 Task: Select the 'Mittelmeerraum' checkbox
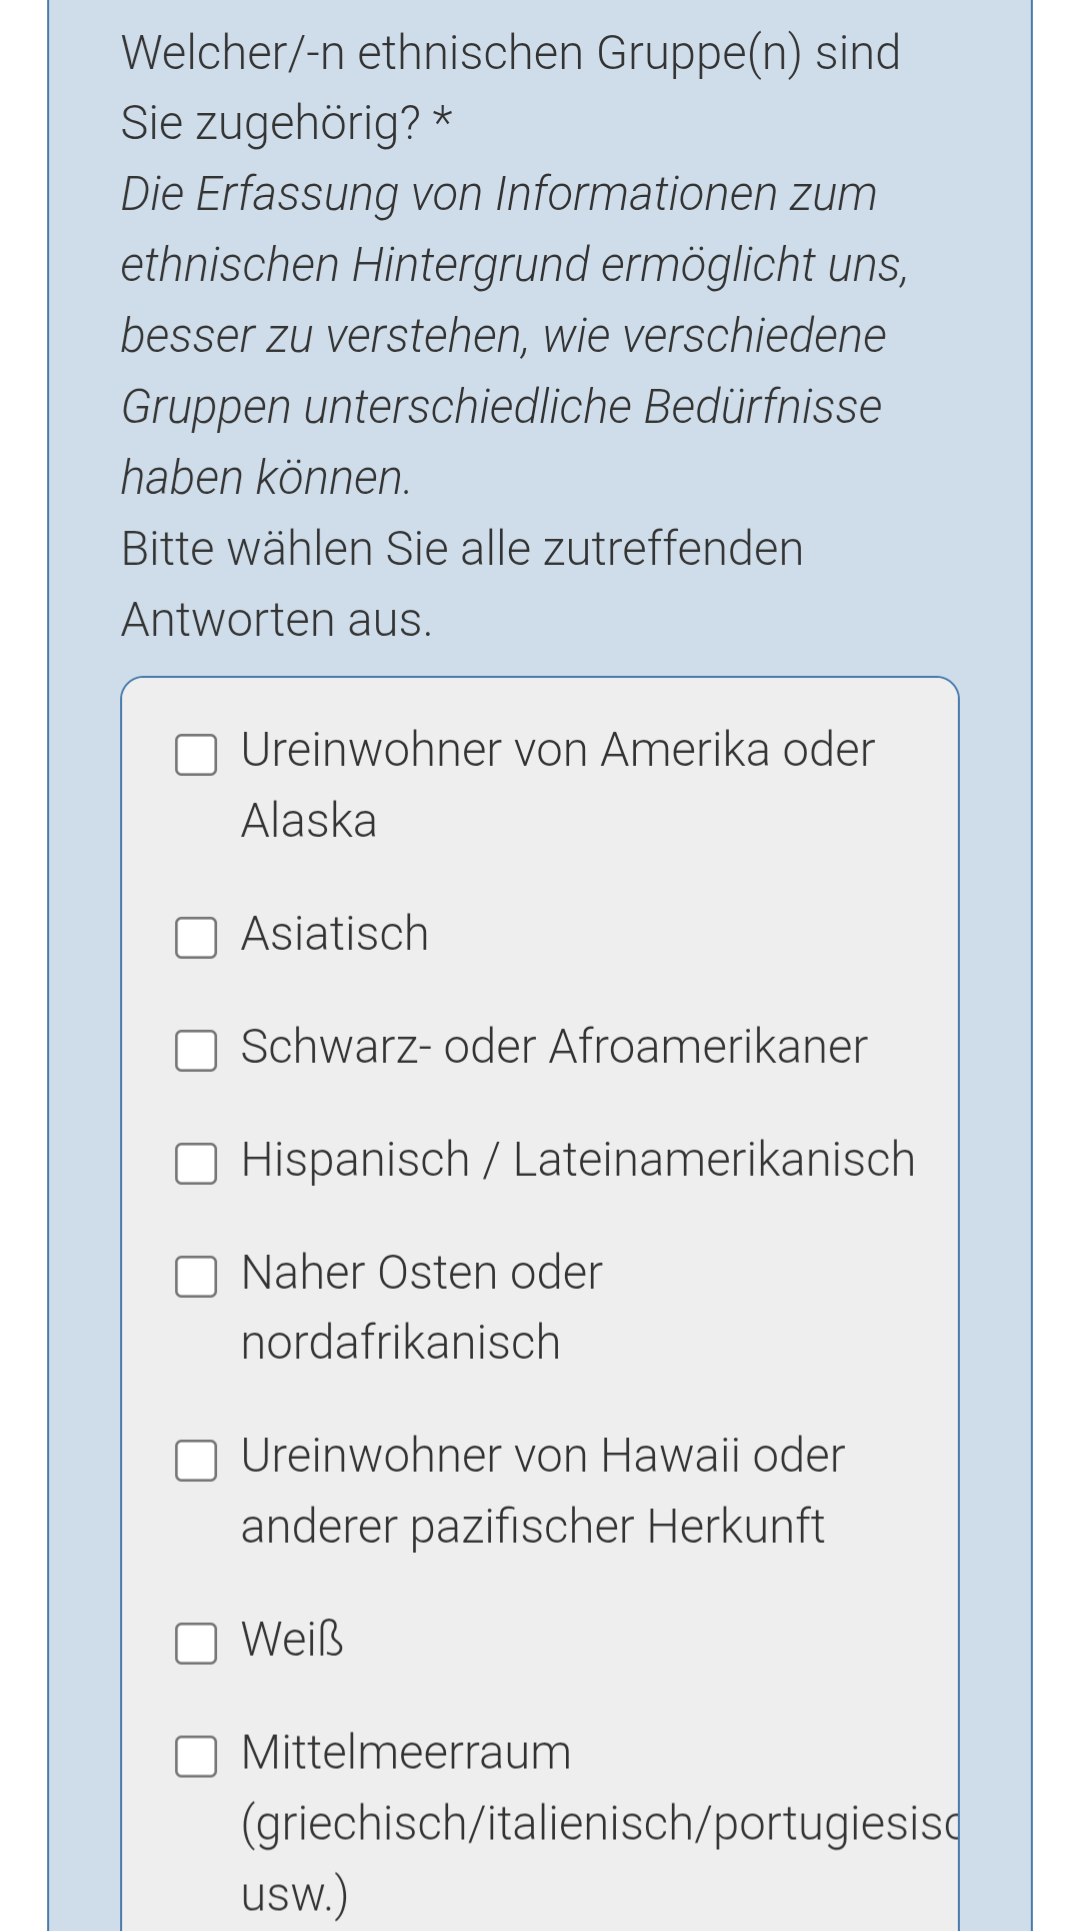tap(196, 1756)
